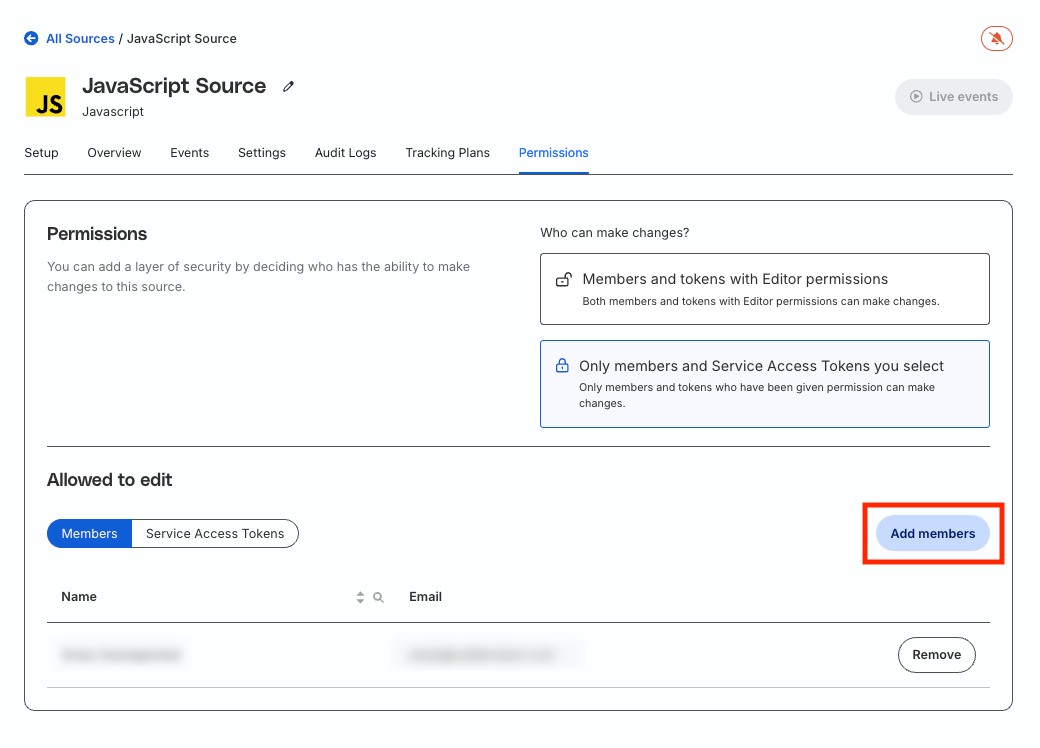This screenshot has width=1040, height=748.
Task: Switch to Service Access Tokens segment
Action: coord(215,534)
